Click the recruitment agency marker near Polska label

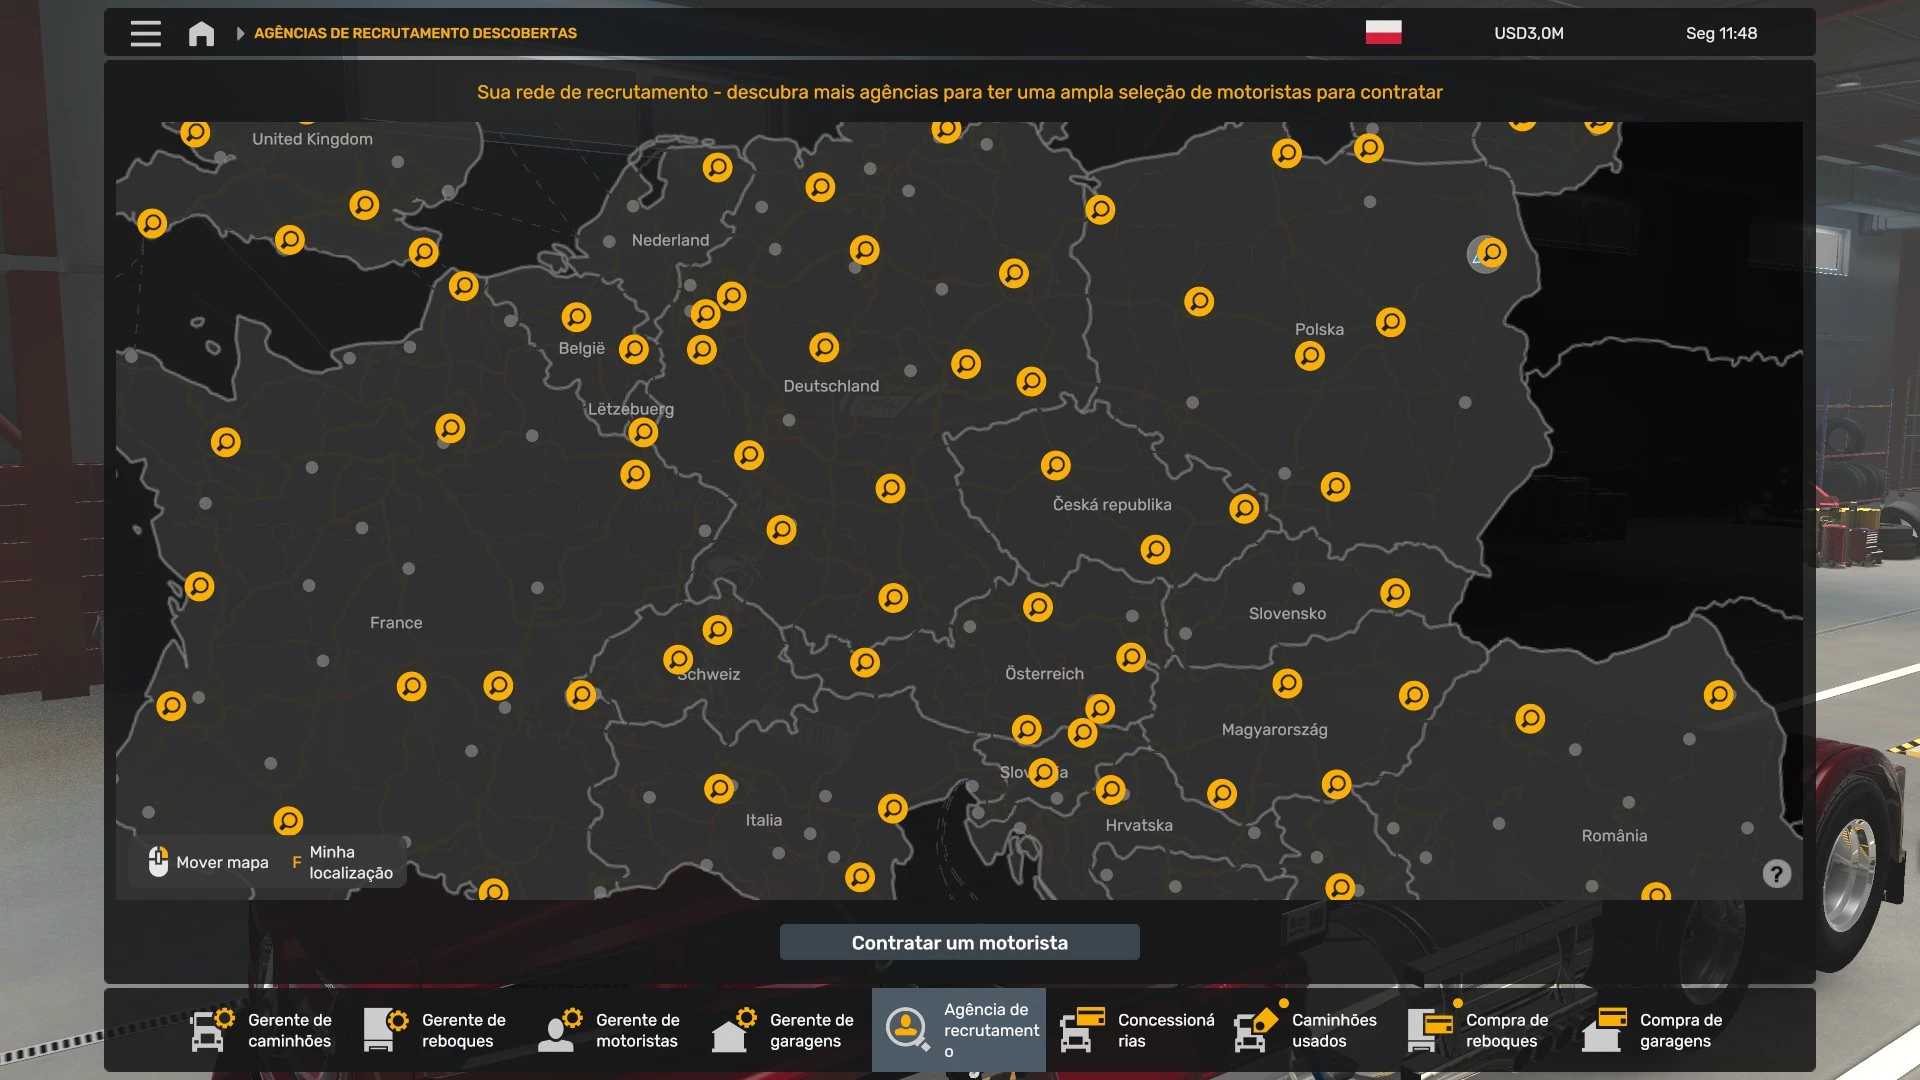(x=1309, y=356)
